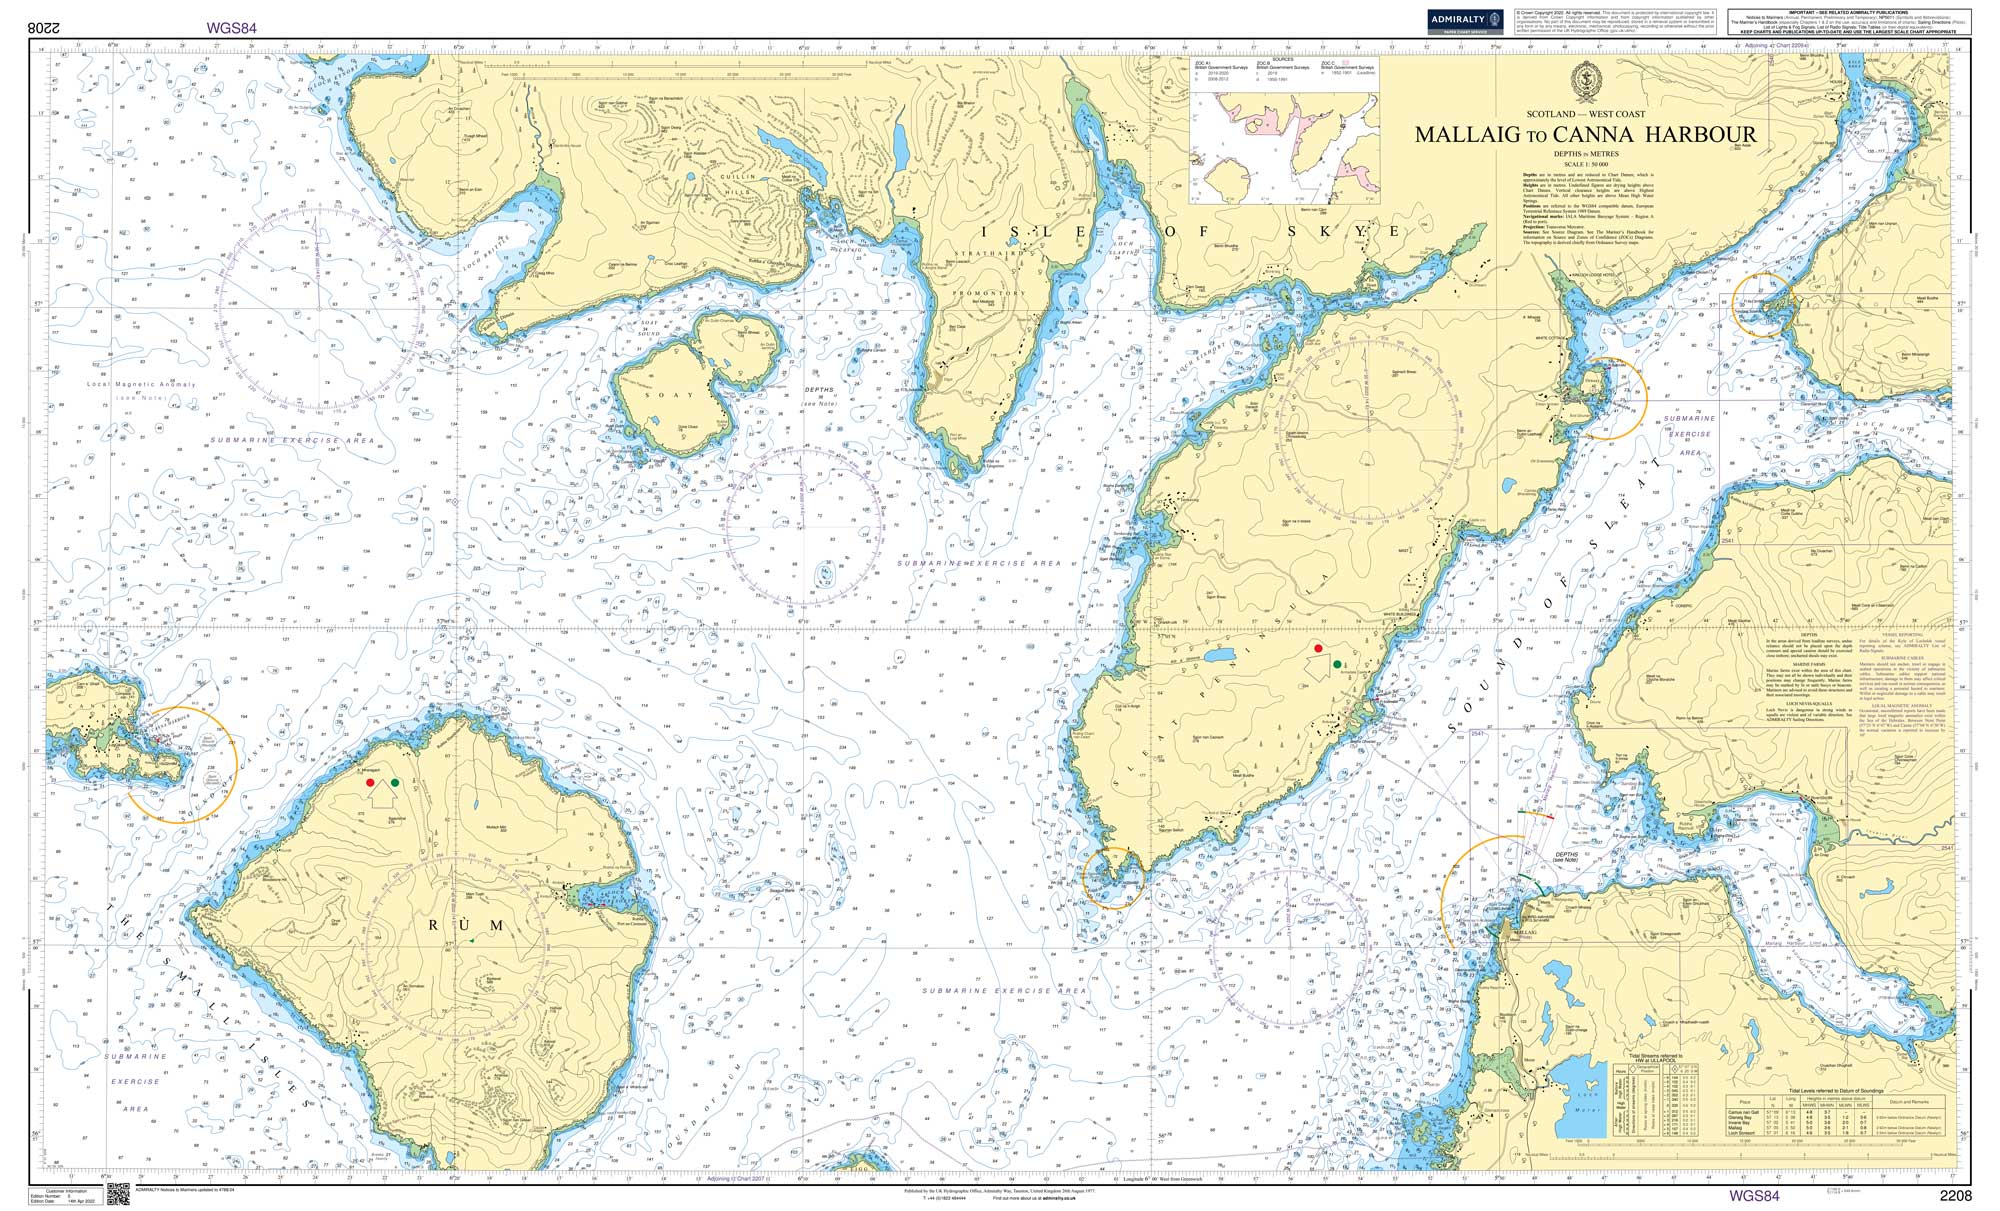Select the orange circle around Canna Harbour
This screenshot has width=2000, height=1211.
180,765
